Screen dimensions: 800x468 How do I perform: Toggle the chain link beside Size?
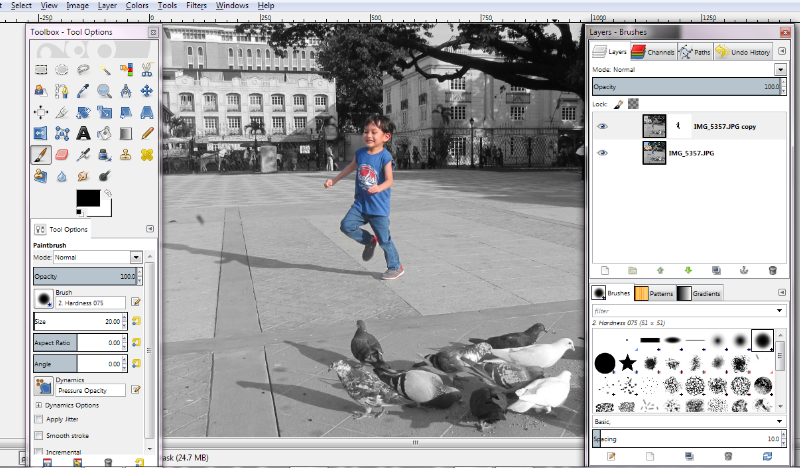tap(136, 321)
